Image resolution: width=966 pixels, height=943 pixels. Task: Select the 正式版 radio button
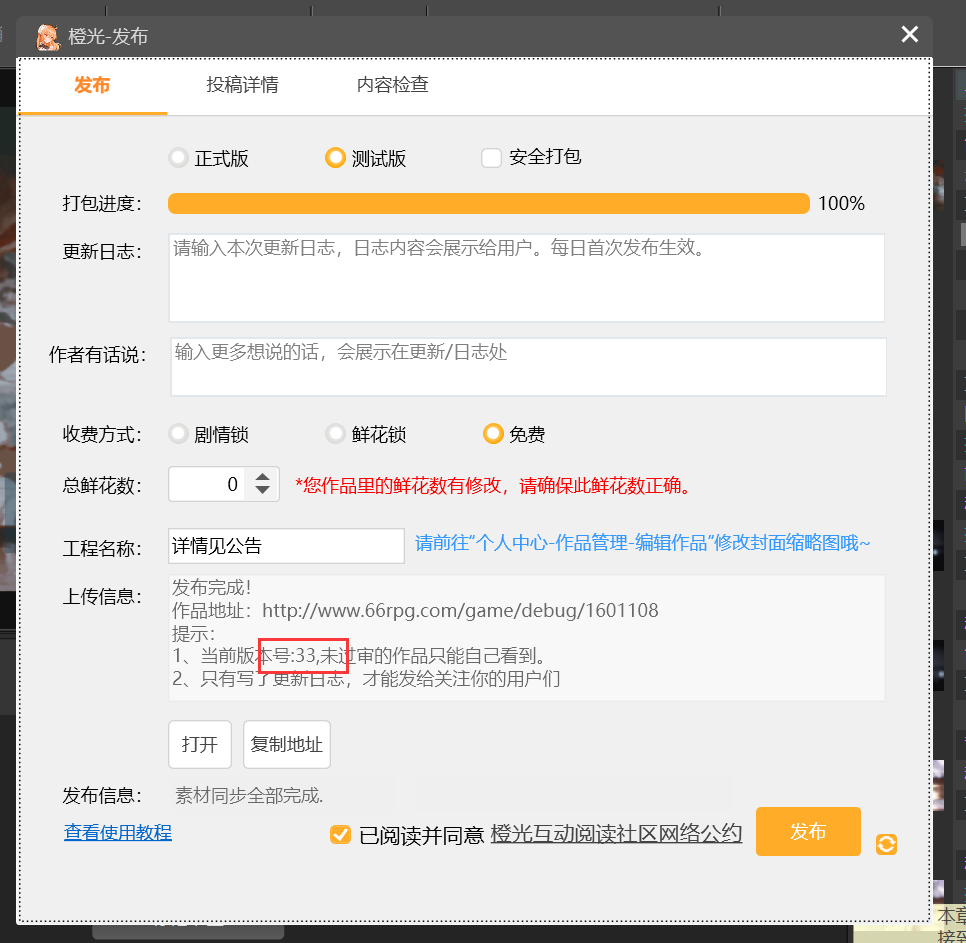click(179, 158)
